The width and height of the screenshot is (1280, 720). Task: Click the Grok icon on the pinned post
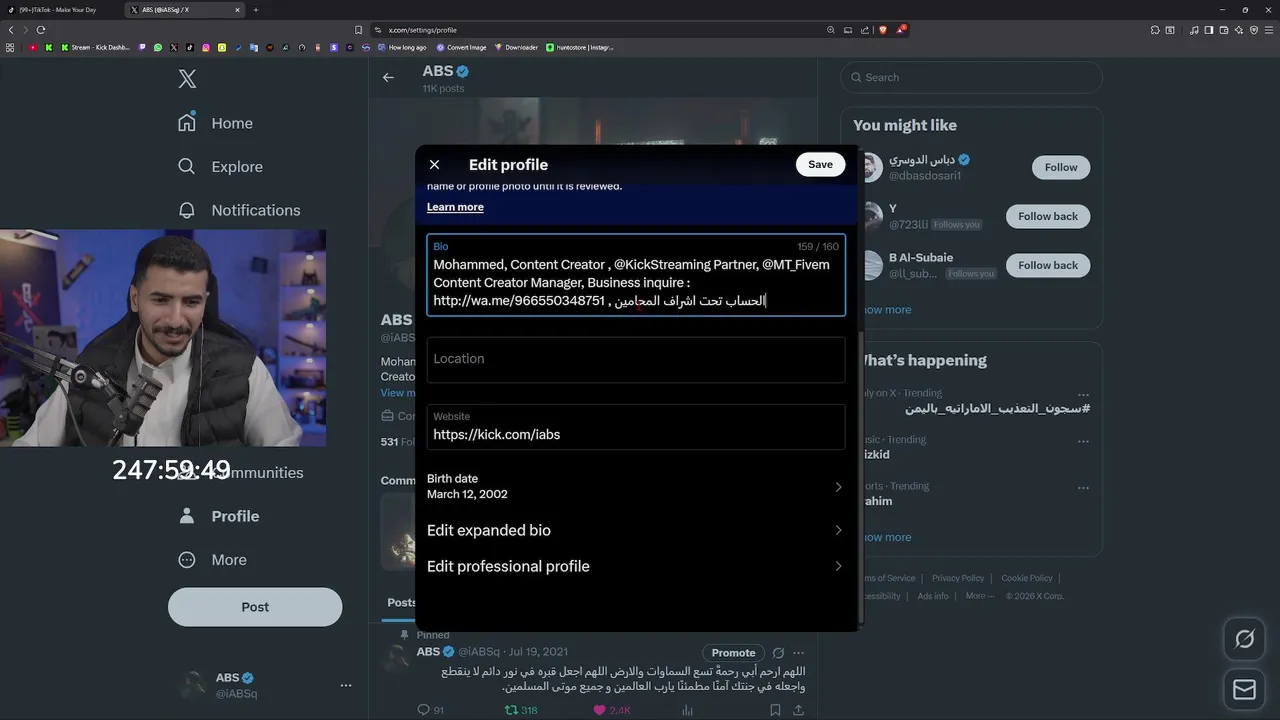[778, 653]
